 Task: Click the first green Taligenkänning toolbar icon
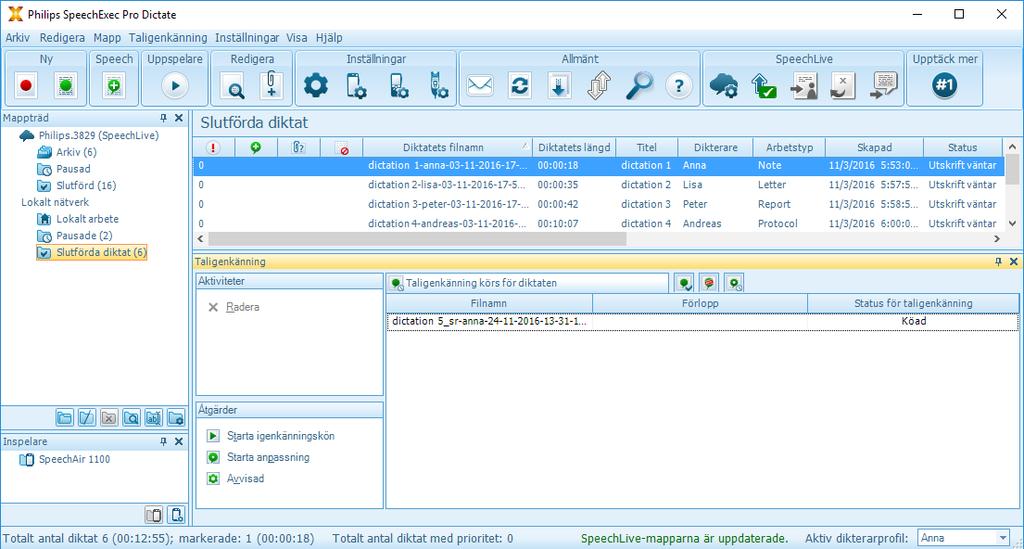pyautogui.click(x=684, y=283)
